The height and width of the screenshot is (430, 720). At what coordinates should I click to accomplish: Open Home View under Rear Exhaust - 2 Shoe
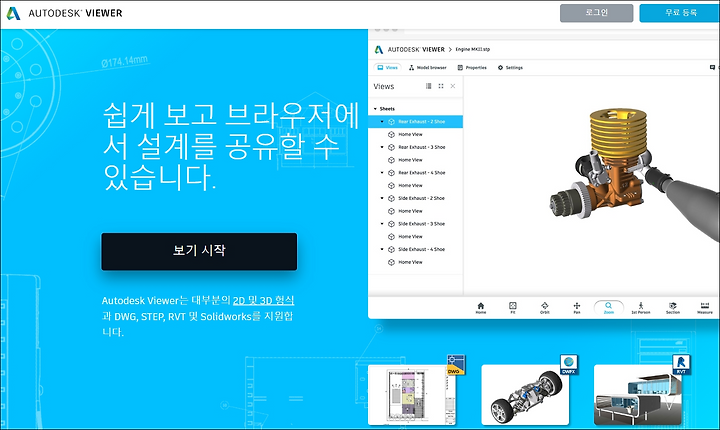[411, 135]
